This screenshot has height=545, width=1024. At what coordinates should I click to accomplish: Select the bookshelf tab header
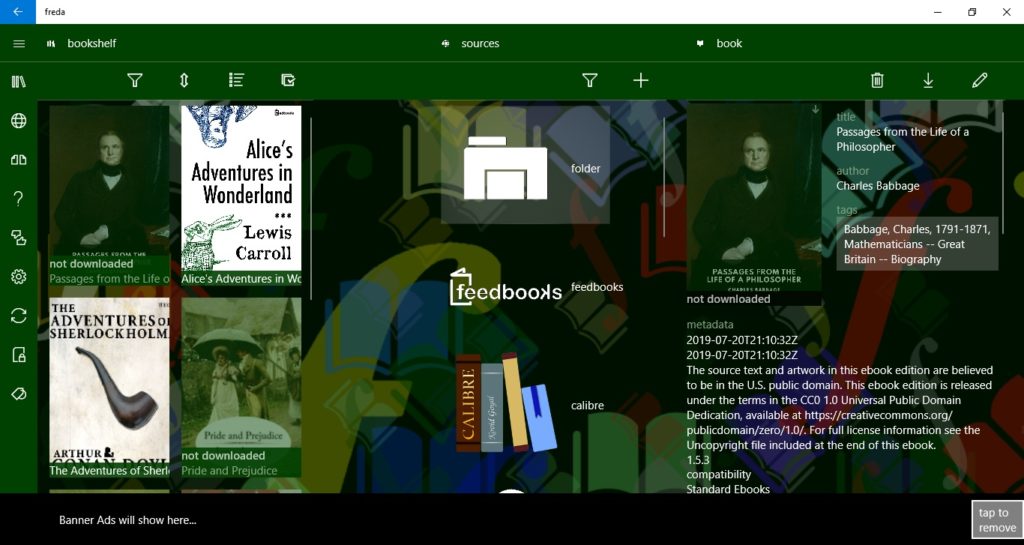point(82,44)
